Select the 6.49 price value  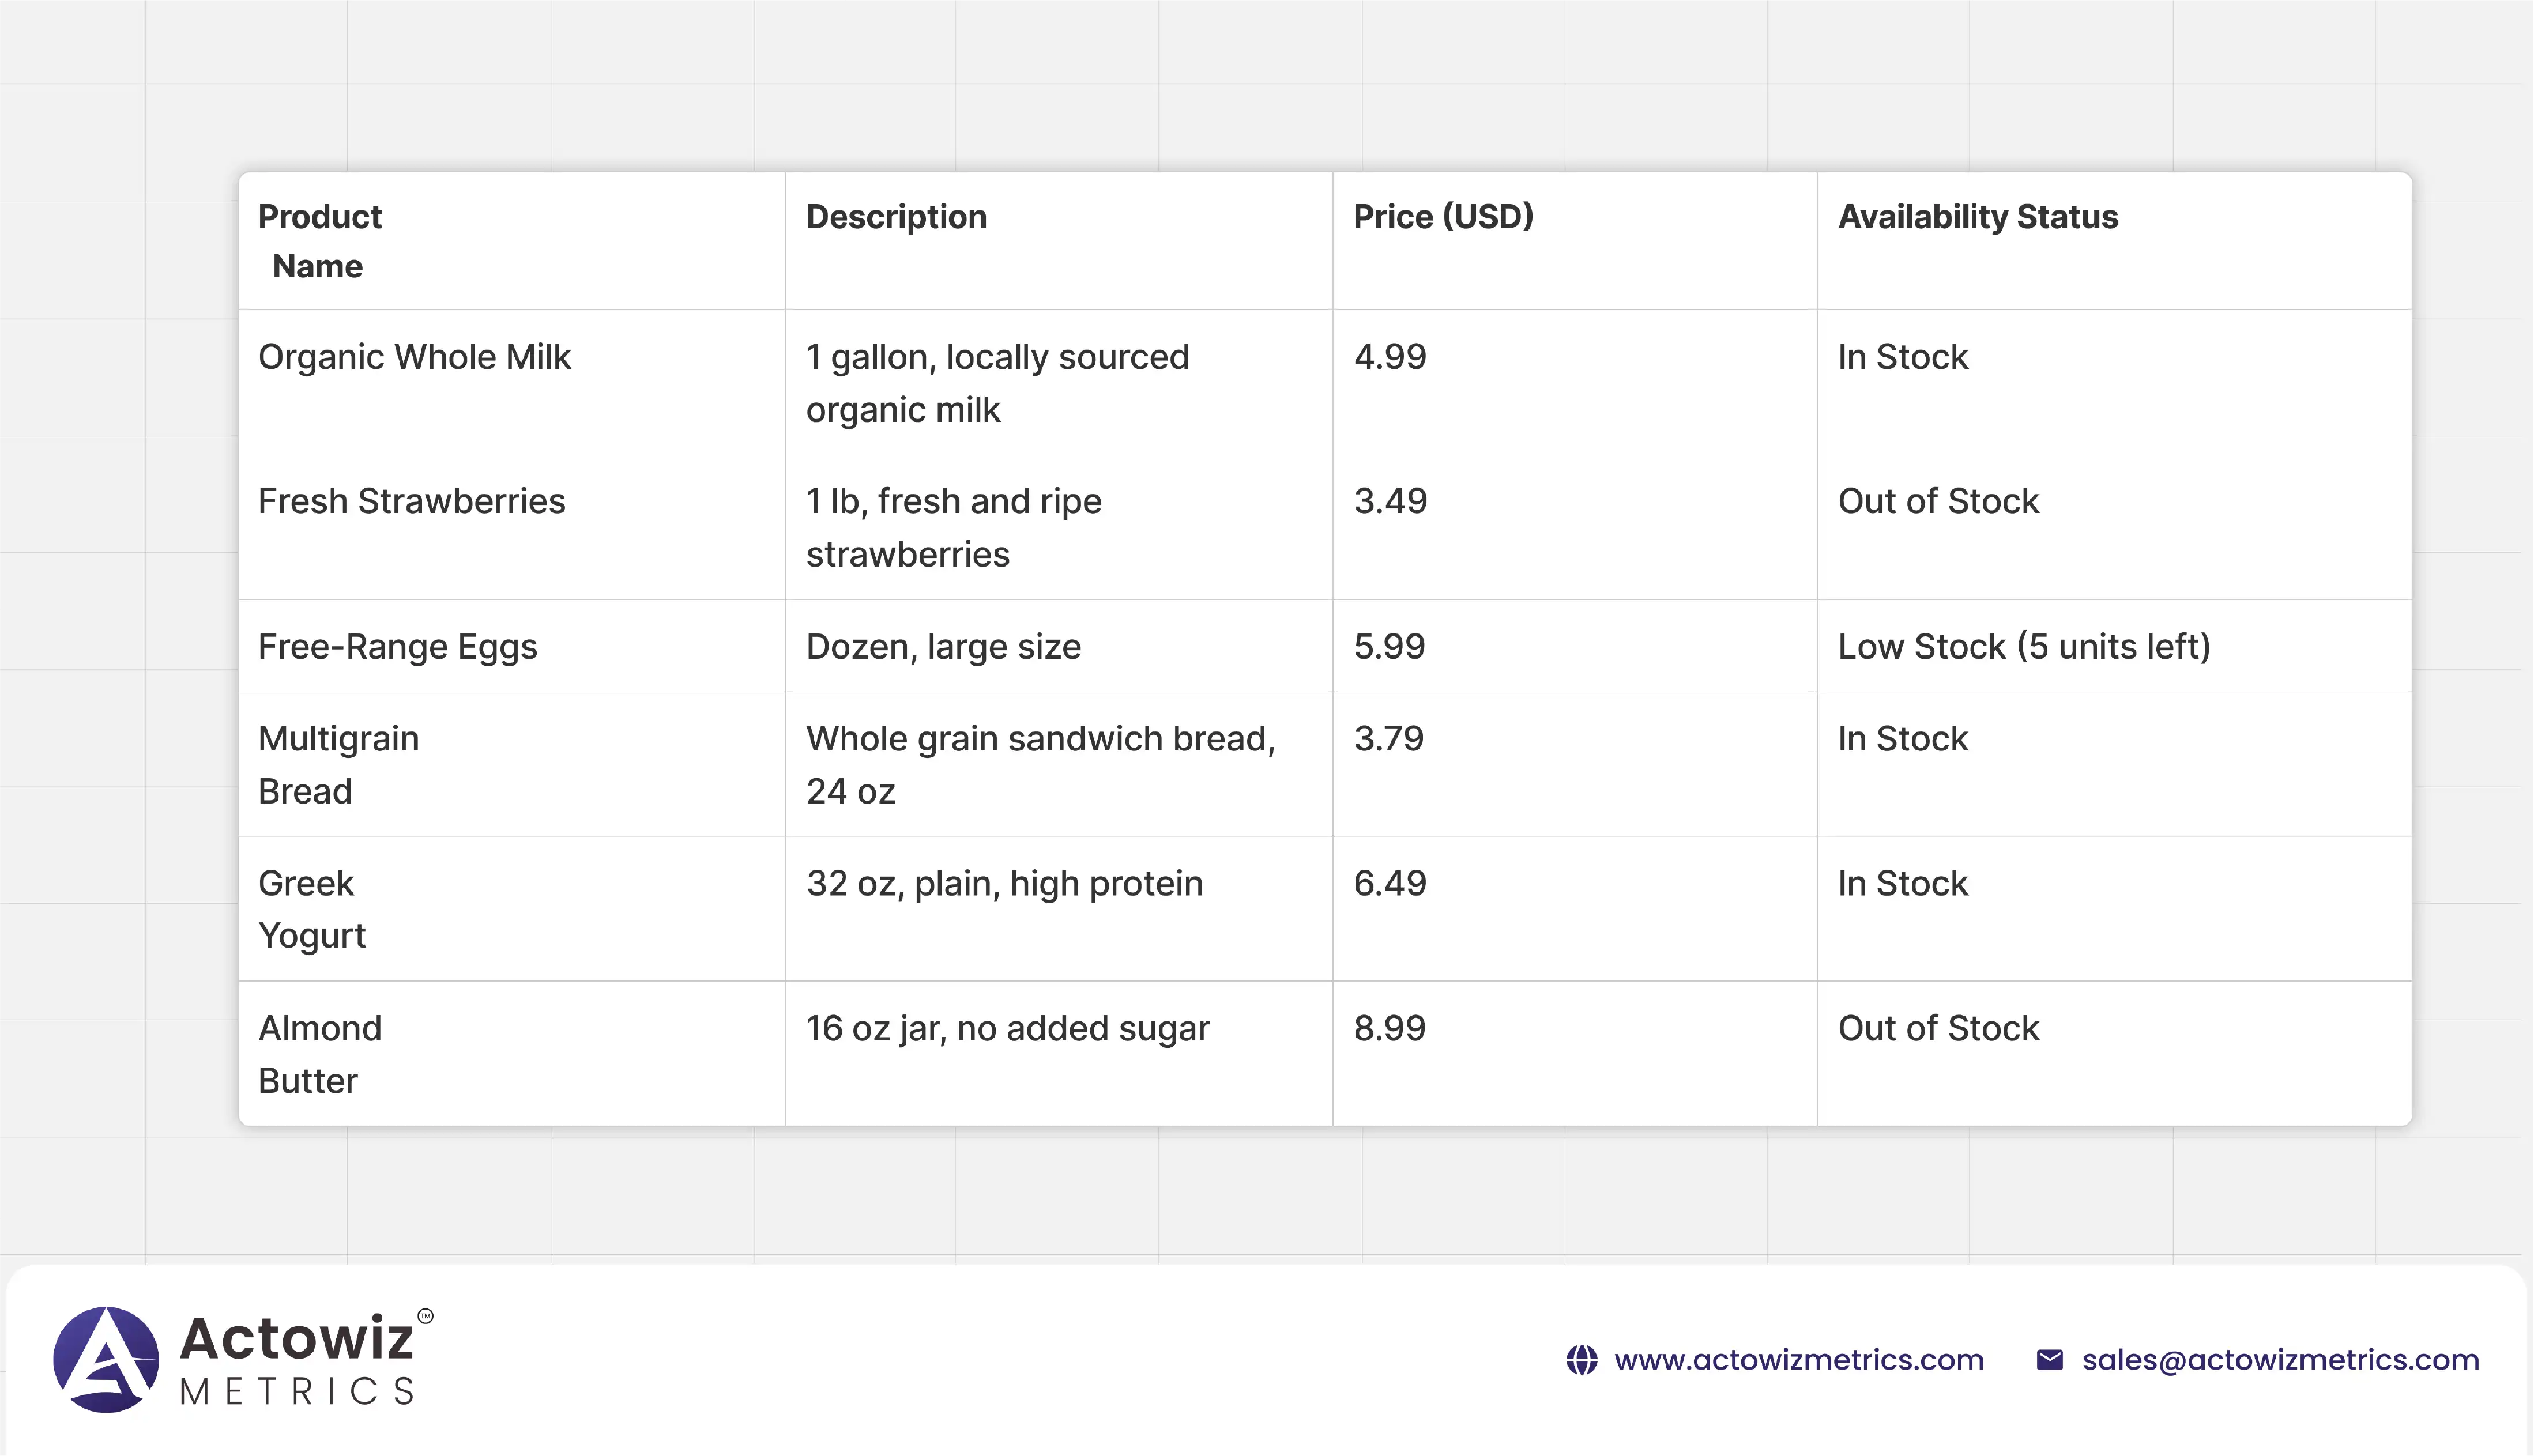pos(1389,884)
